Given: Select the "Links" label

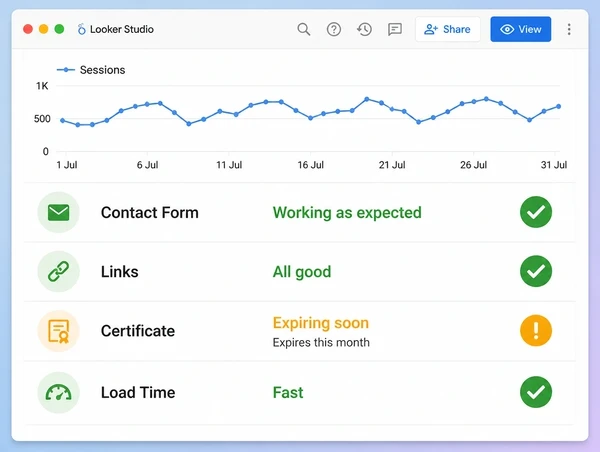Looking at the screenshot, I should pos(119,272).
